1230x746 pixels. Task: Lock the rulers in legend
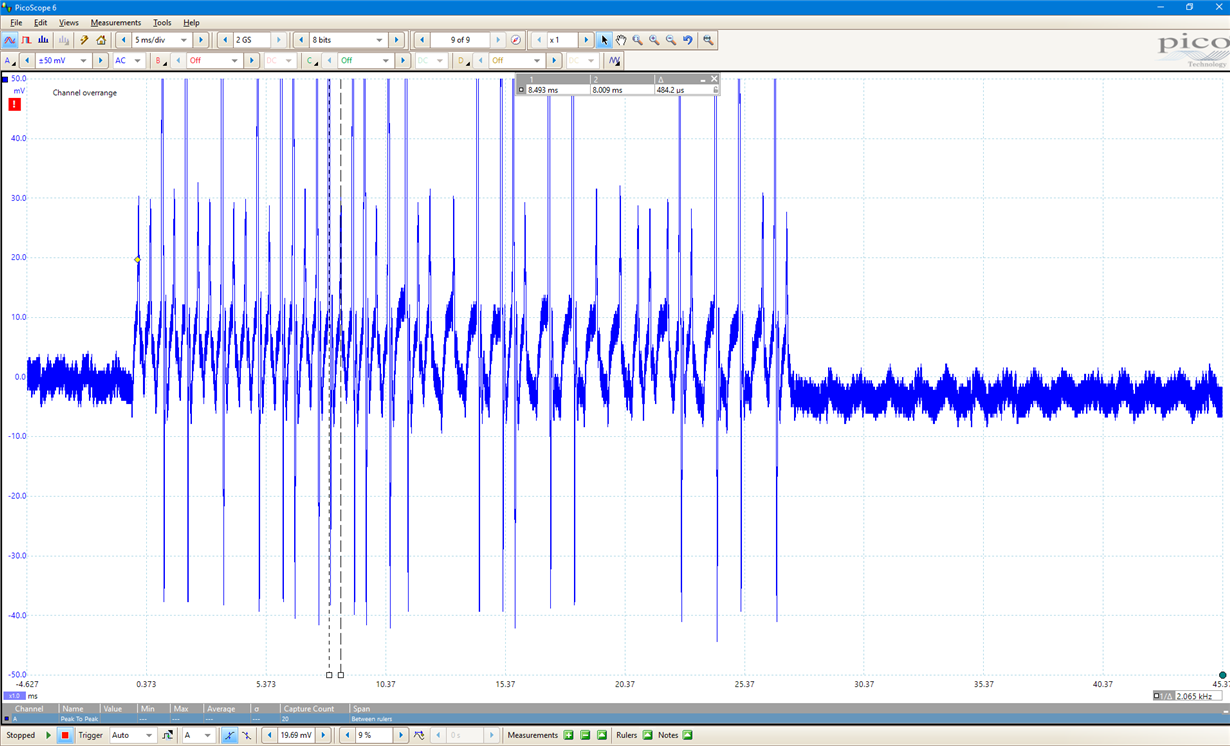coord(715,90)
